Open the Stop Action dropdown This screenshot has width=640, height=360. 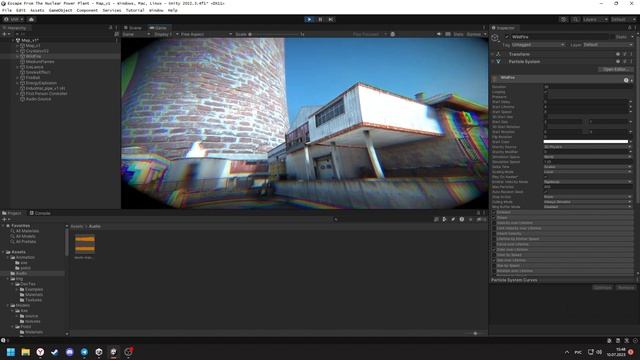coord(588,197)
